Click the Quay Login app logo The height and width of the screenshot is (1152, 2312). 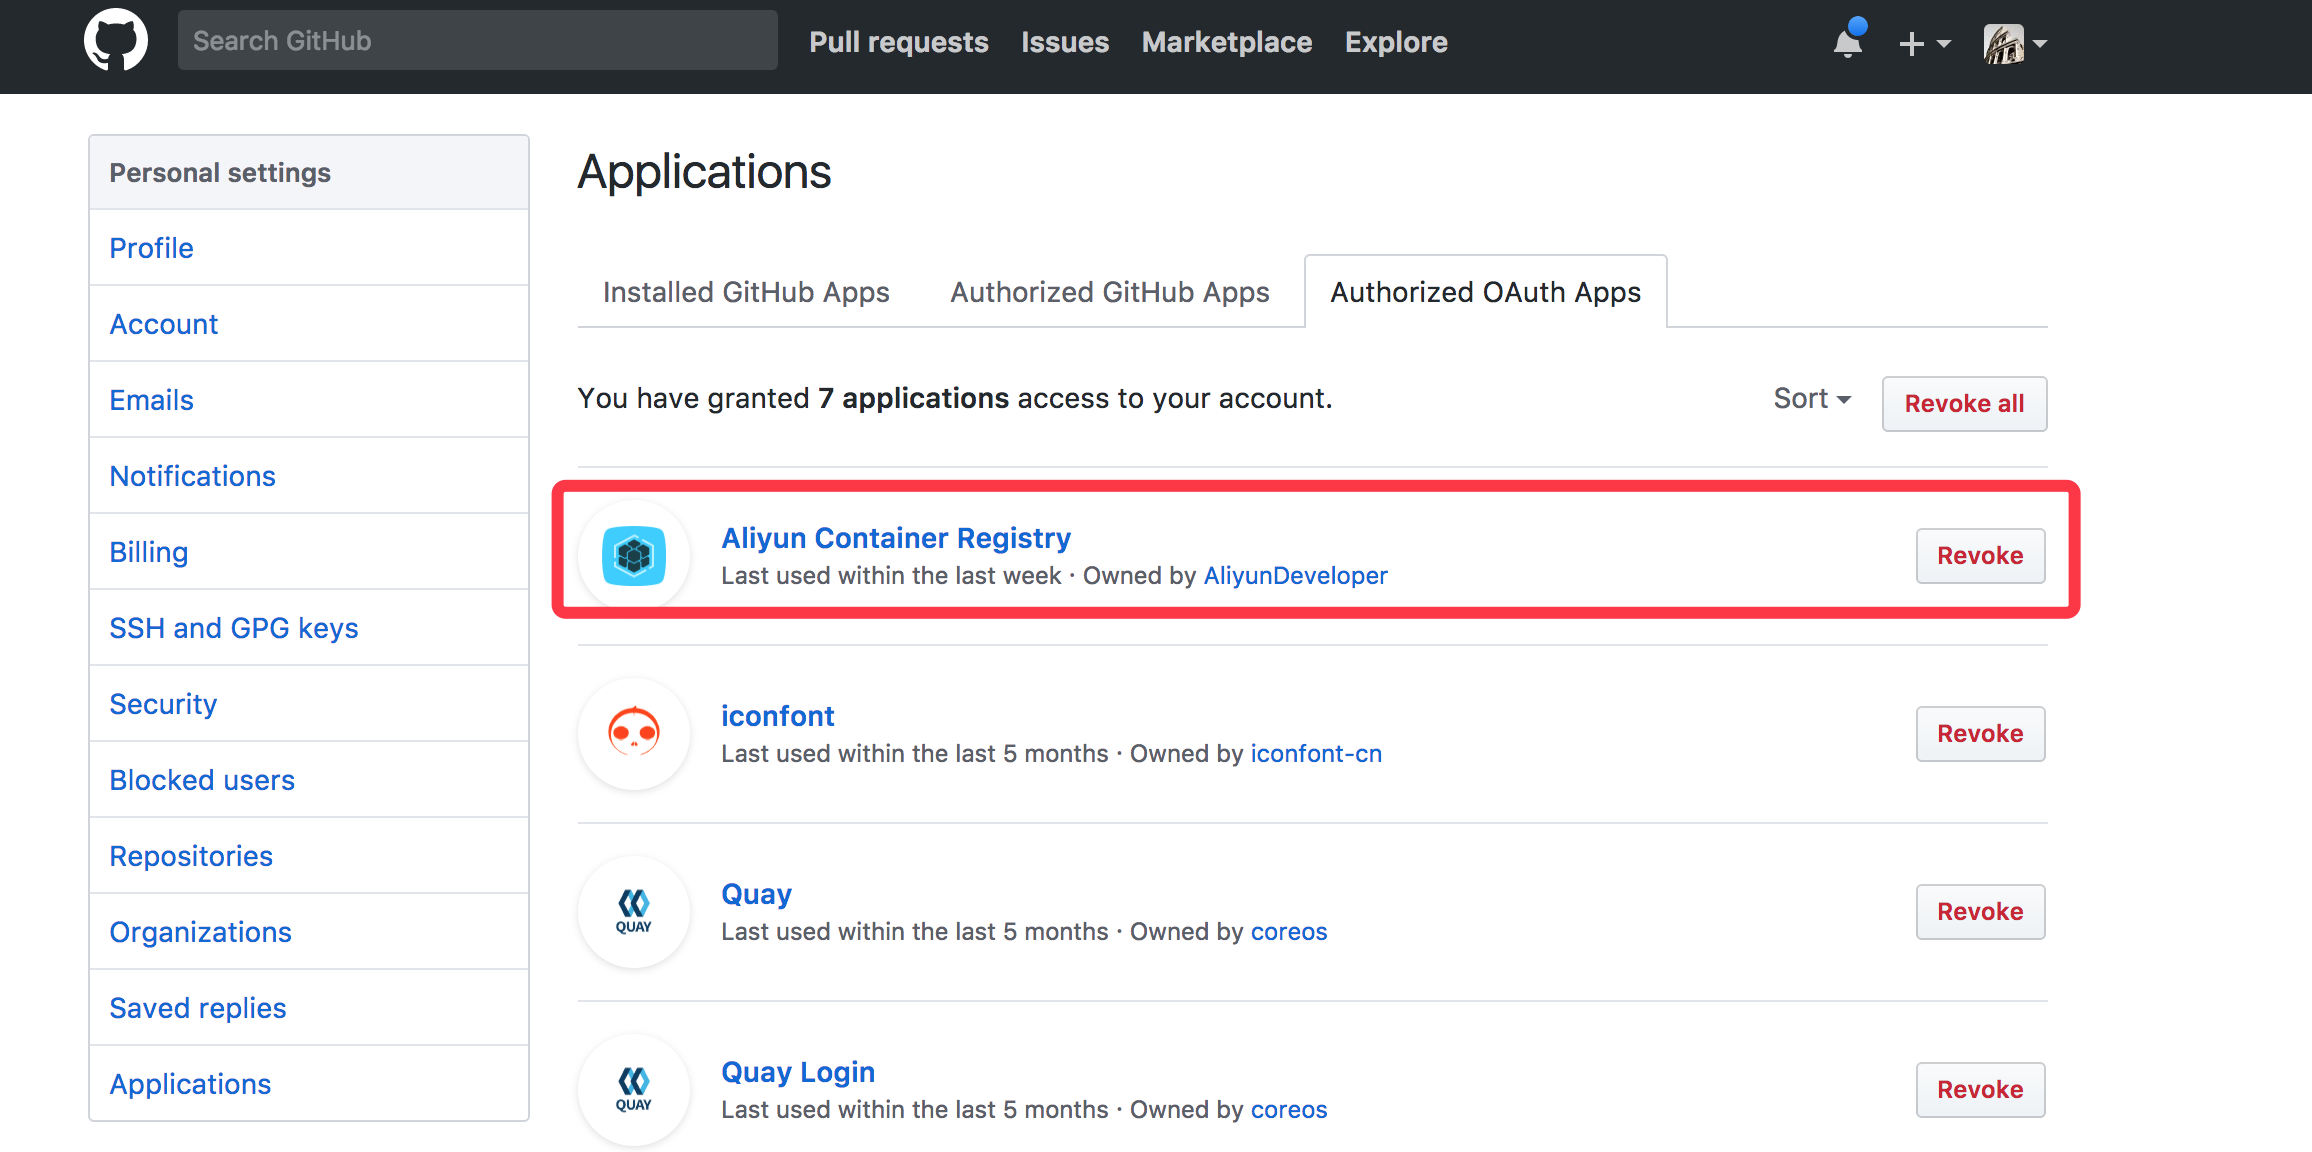click(x=634, y=1089)
